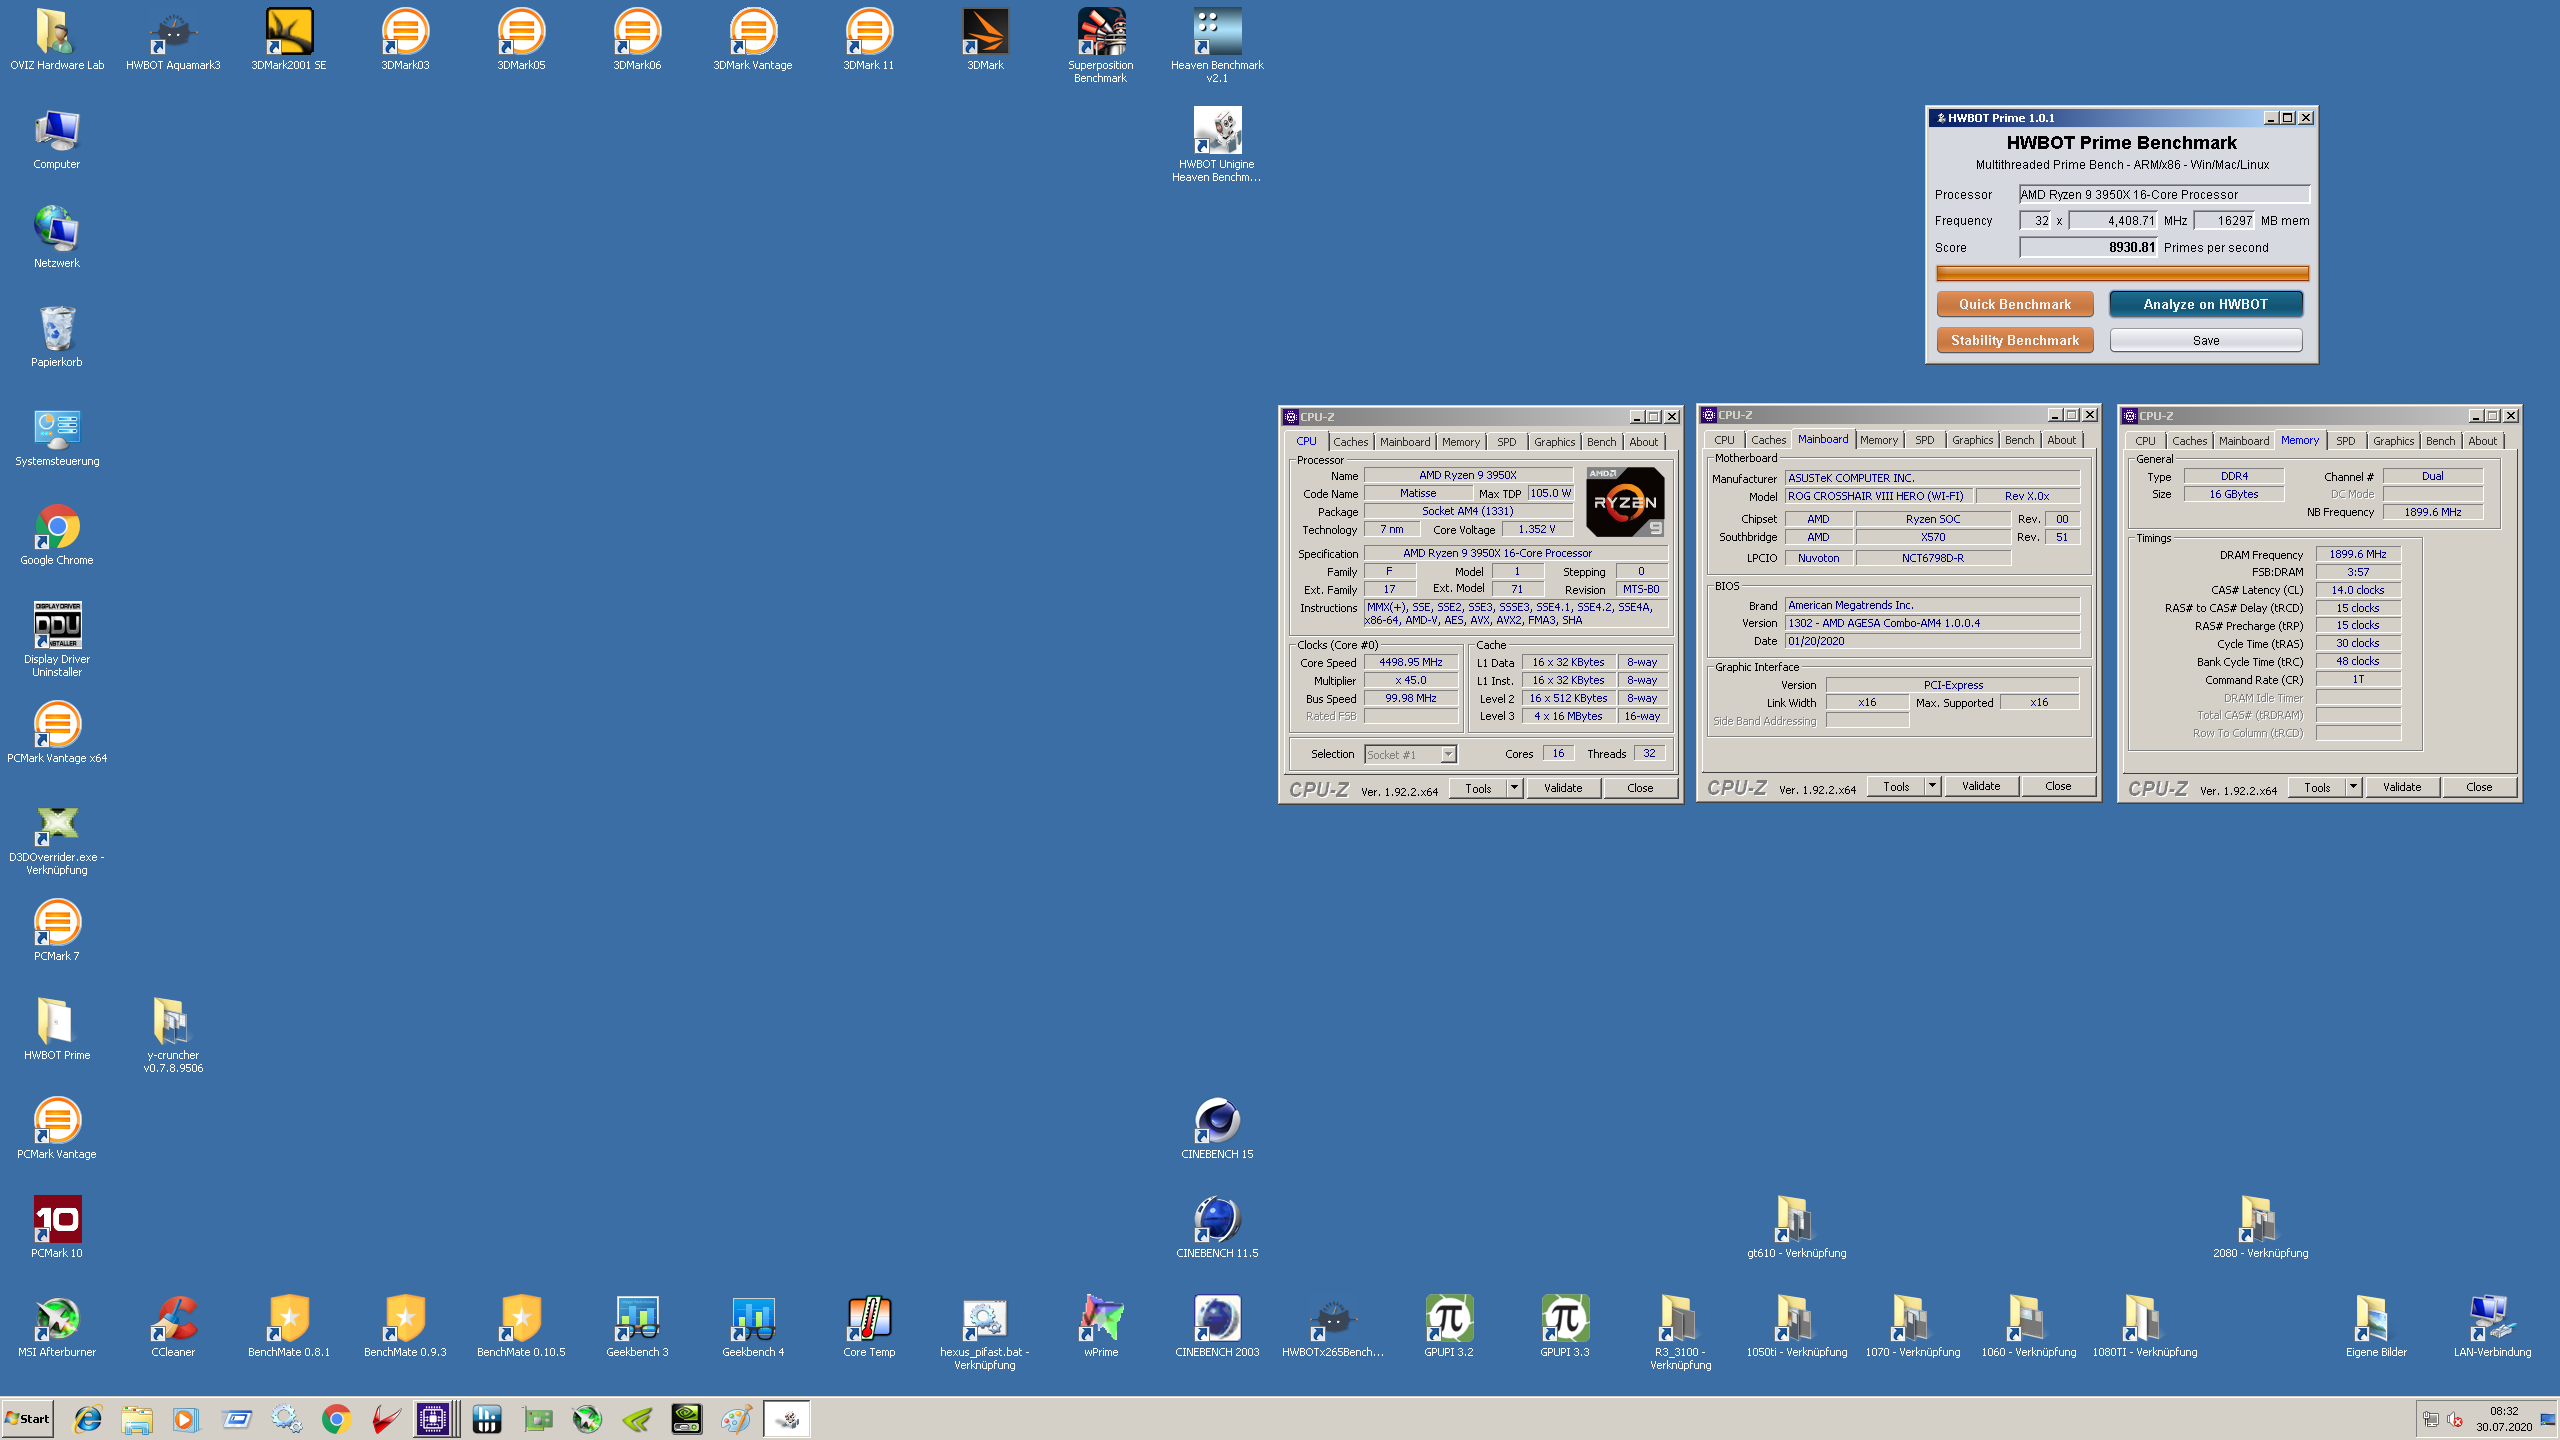2560x1440 pixels.
Task: Launch the Core Temp shortcut
Action: (x=869, y=1327)
